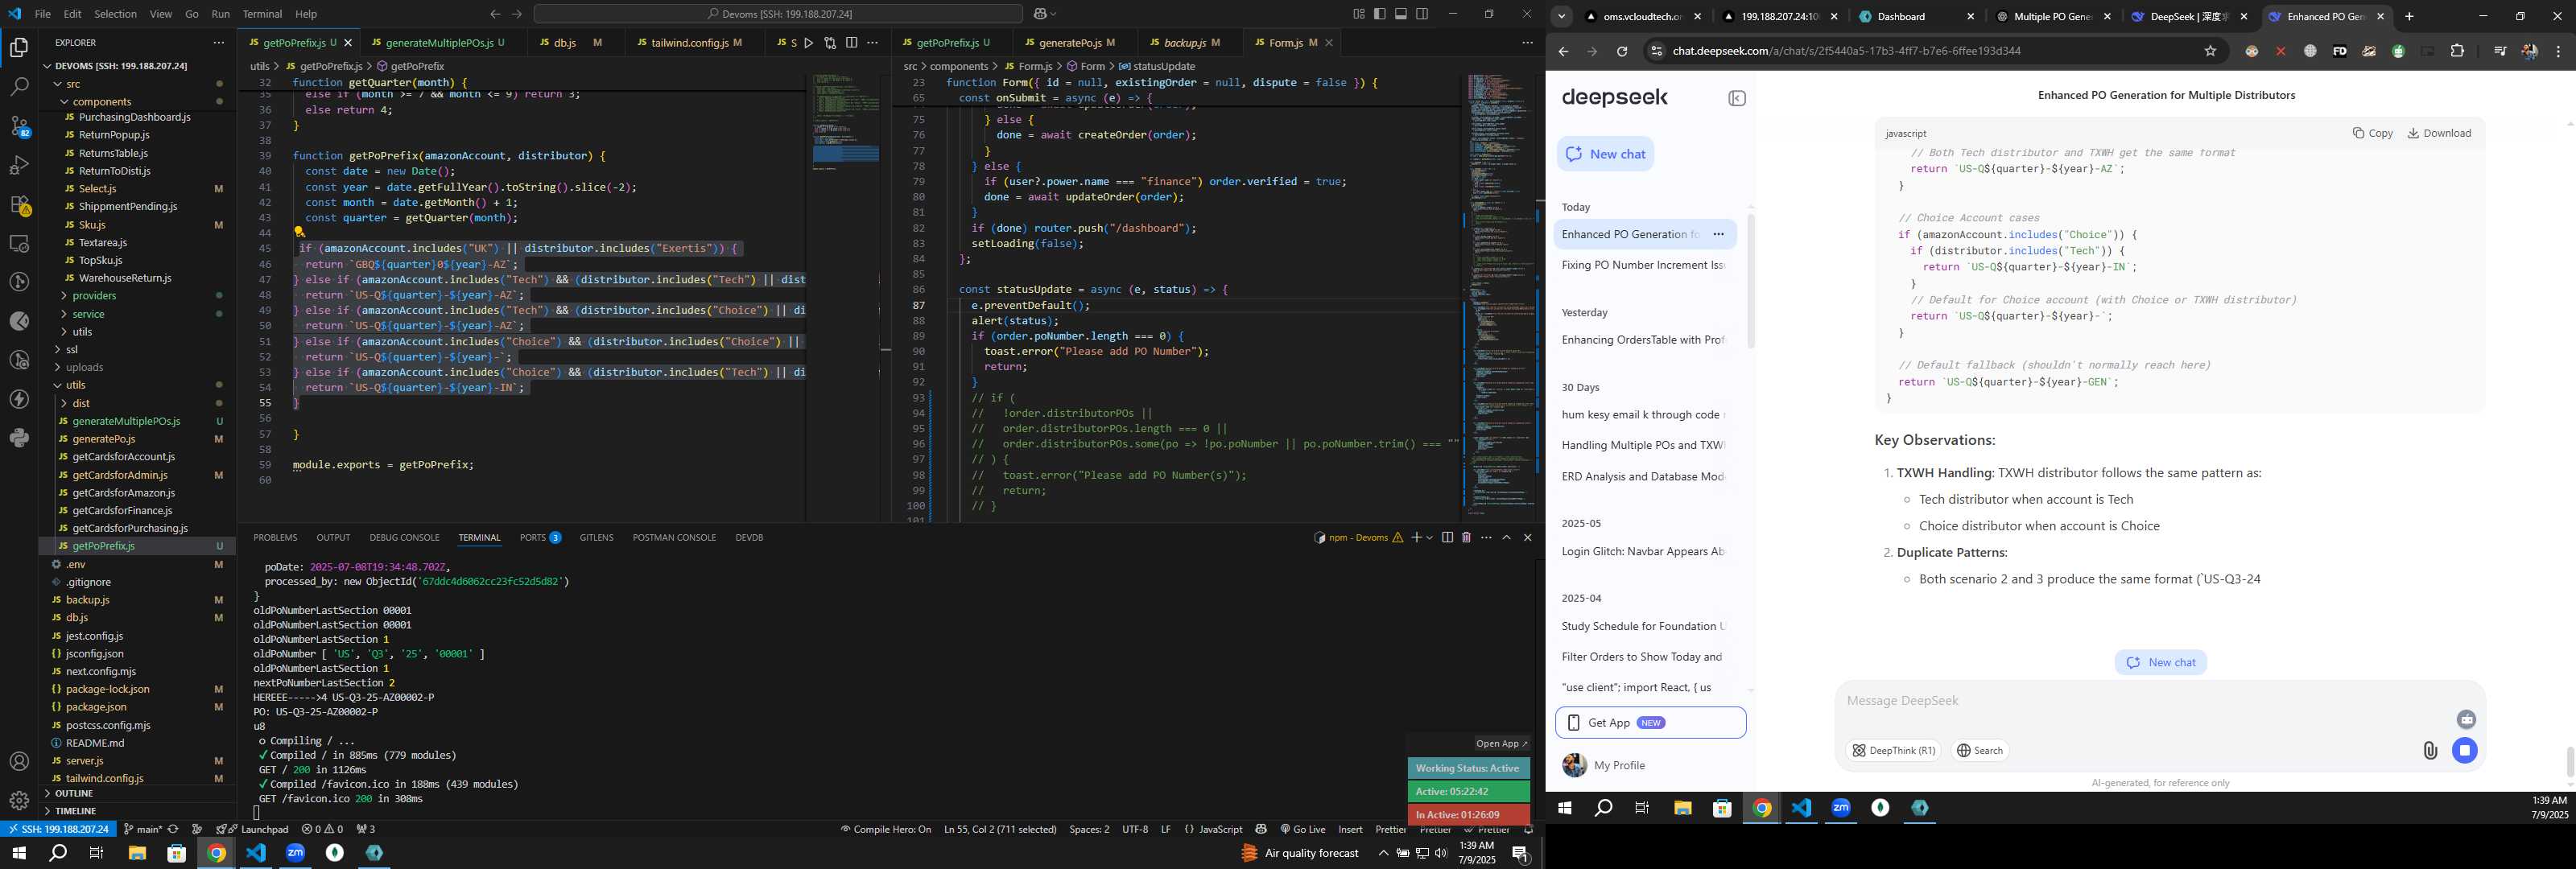Image resolution: width=2576 pixels, height=869 pixels.
Task: Focus the Message DeepSeek input field
Action: click(2145, 701)
